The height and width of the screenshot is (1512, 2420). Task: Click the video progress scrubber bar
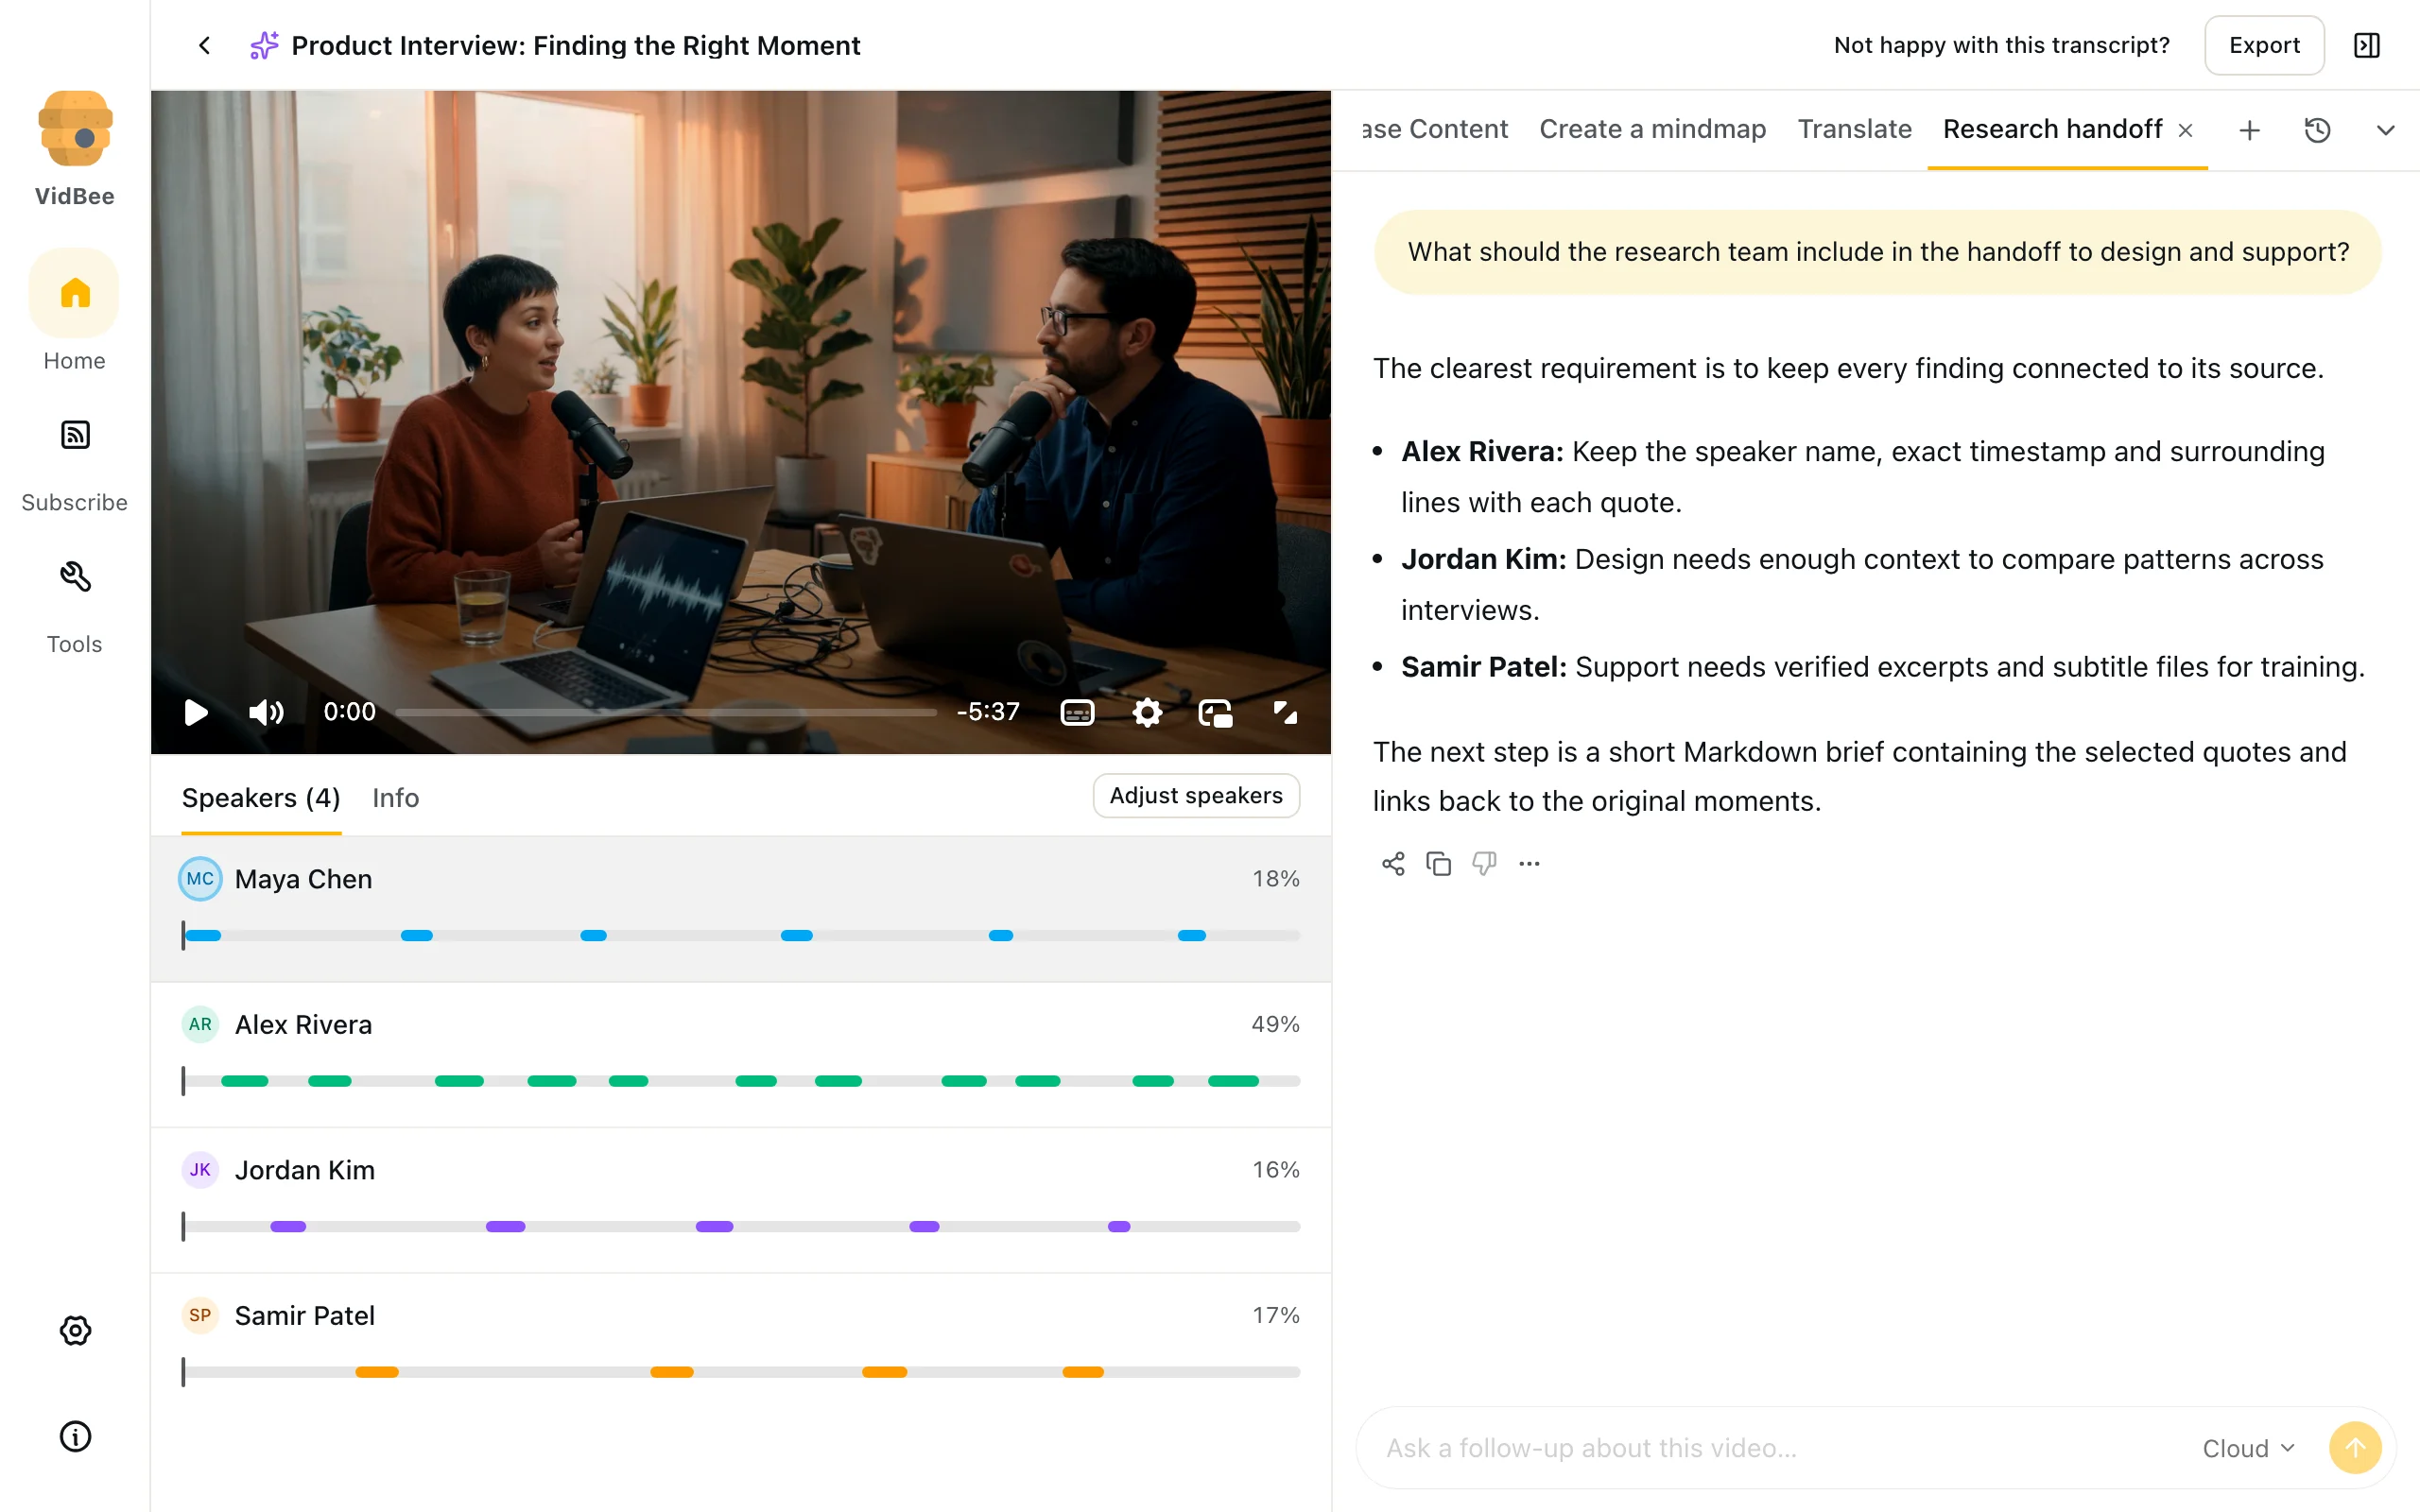[666, 712]
